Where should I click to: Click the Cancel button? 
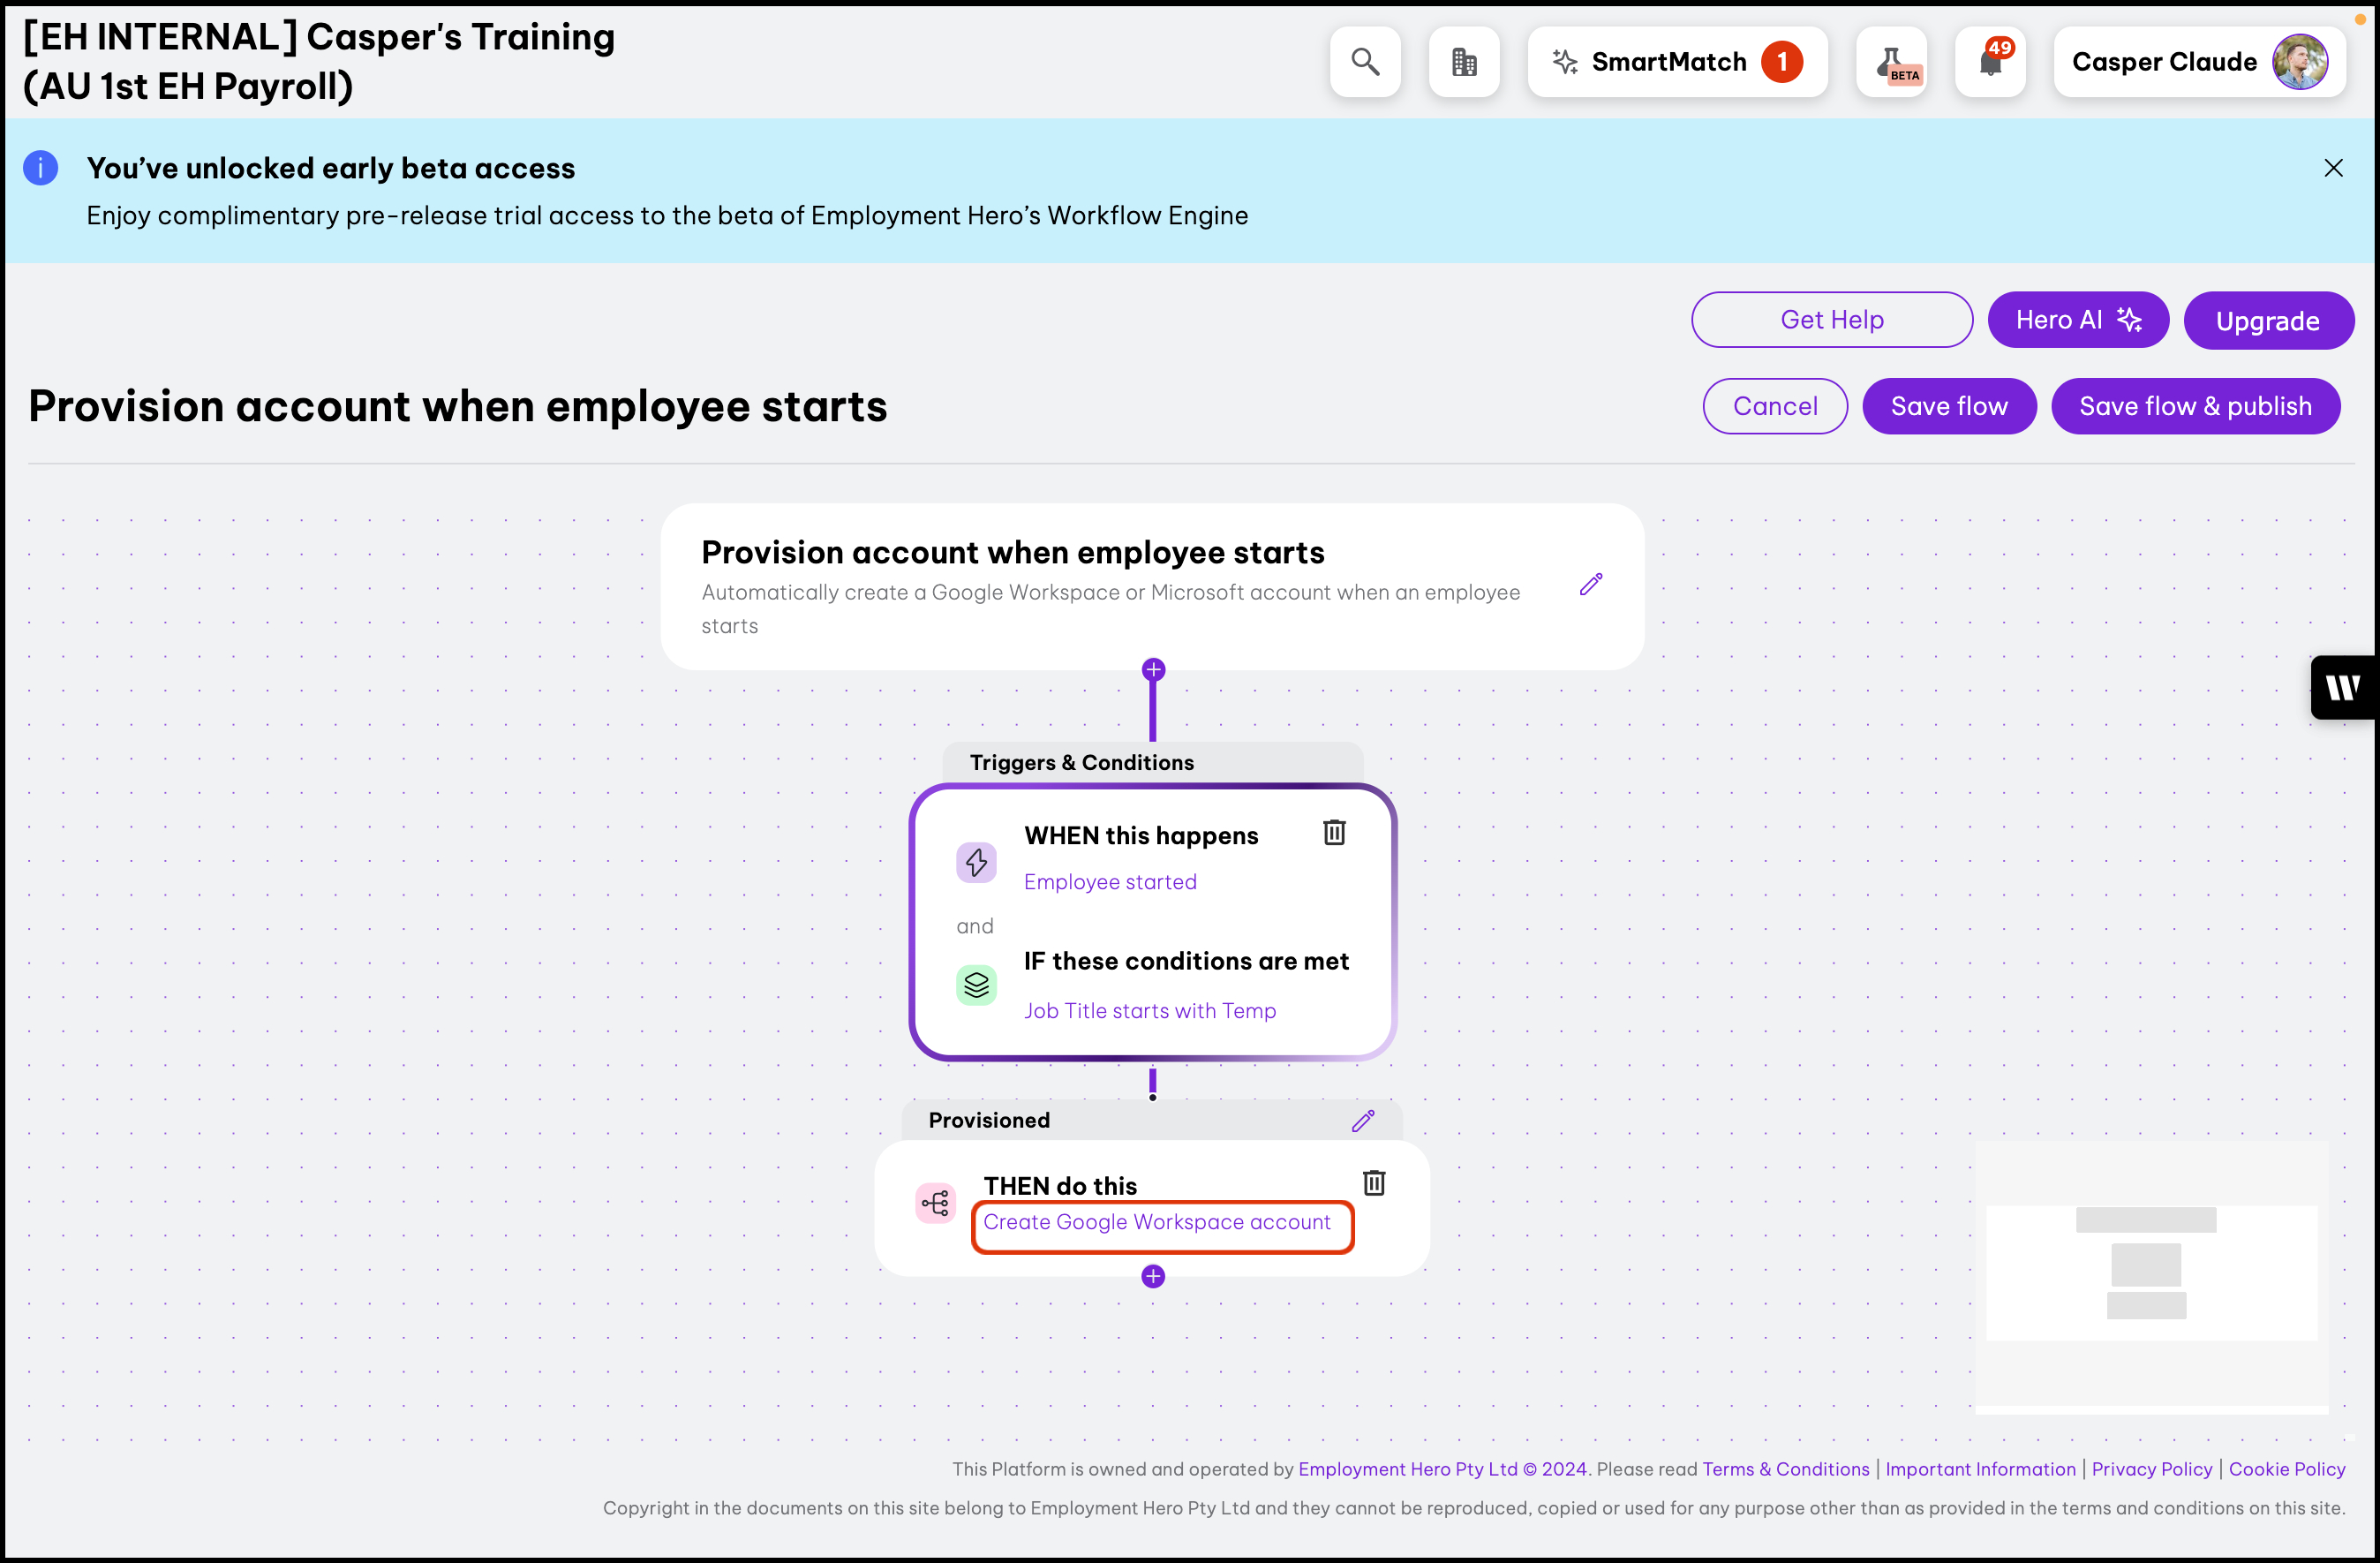click(1775, 406)
